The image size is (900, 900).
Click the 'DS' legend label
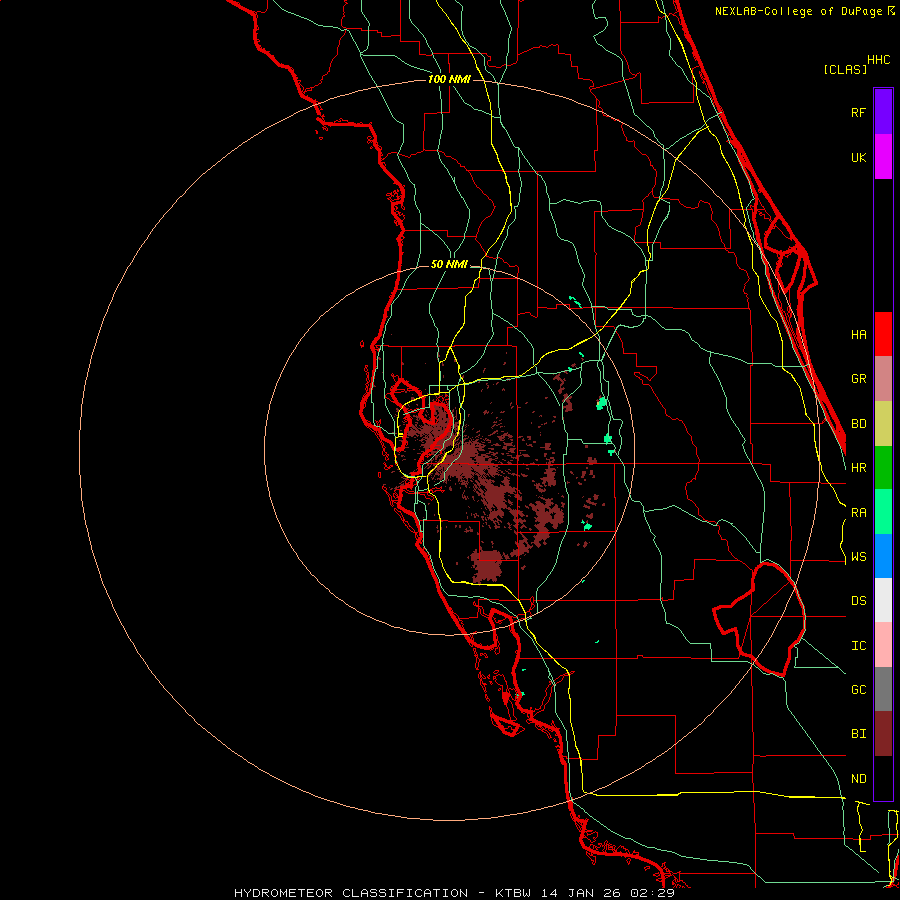tap(858, 601)
